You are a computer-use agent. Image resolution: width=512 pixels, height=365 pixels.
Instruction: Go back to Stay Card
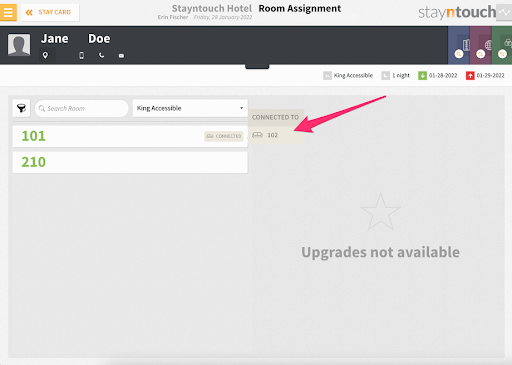coord(50,12)
